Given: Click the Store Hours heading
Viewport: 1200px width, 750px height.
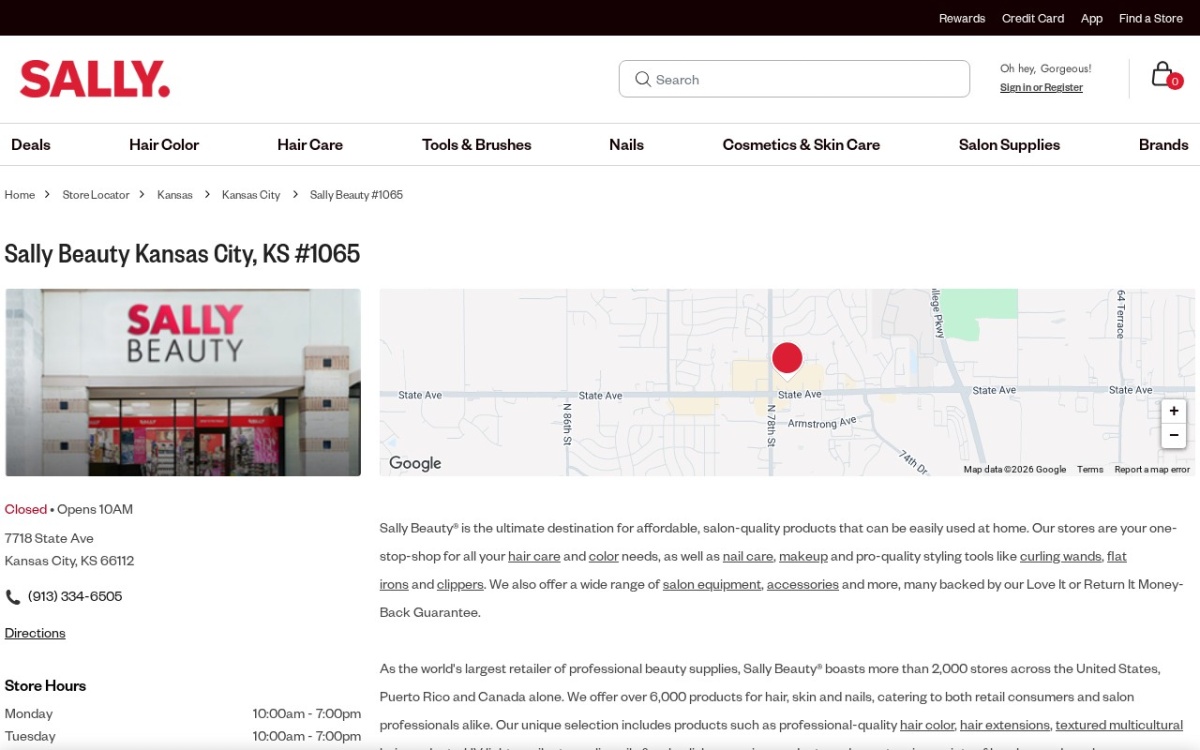Looking at the screenshot, I should tap(45, 686).
